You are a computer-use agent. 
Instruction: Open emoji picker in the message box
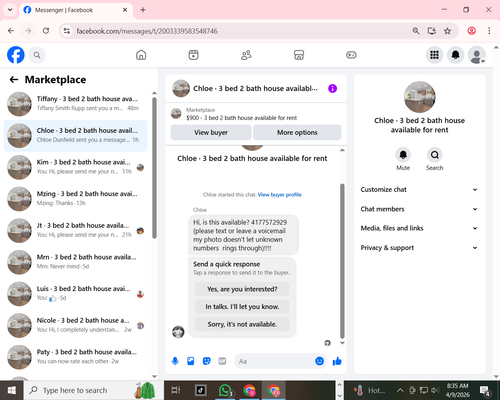pyautogui.click(x=319, y=361)
